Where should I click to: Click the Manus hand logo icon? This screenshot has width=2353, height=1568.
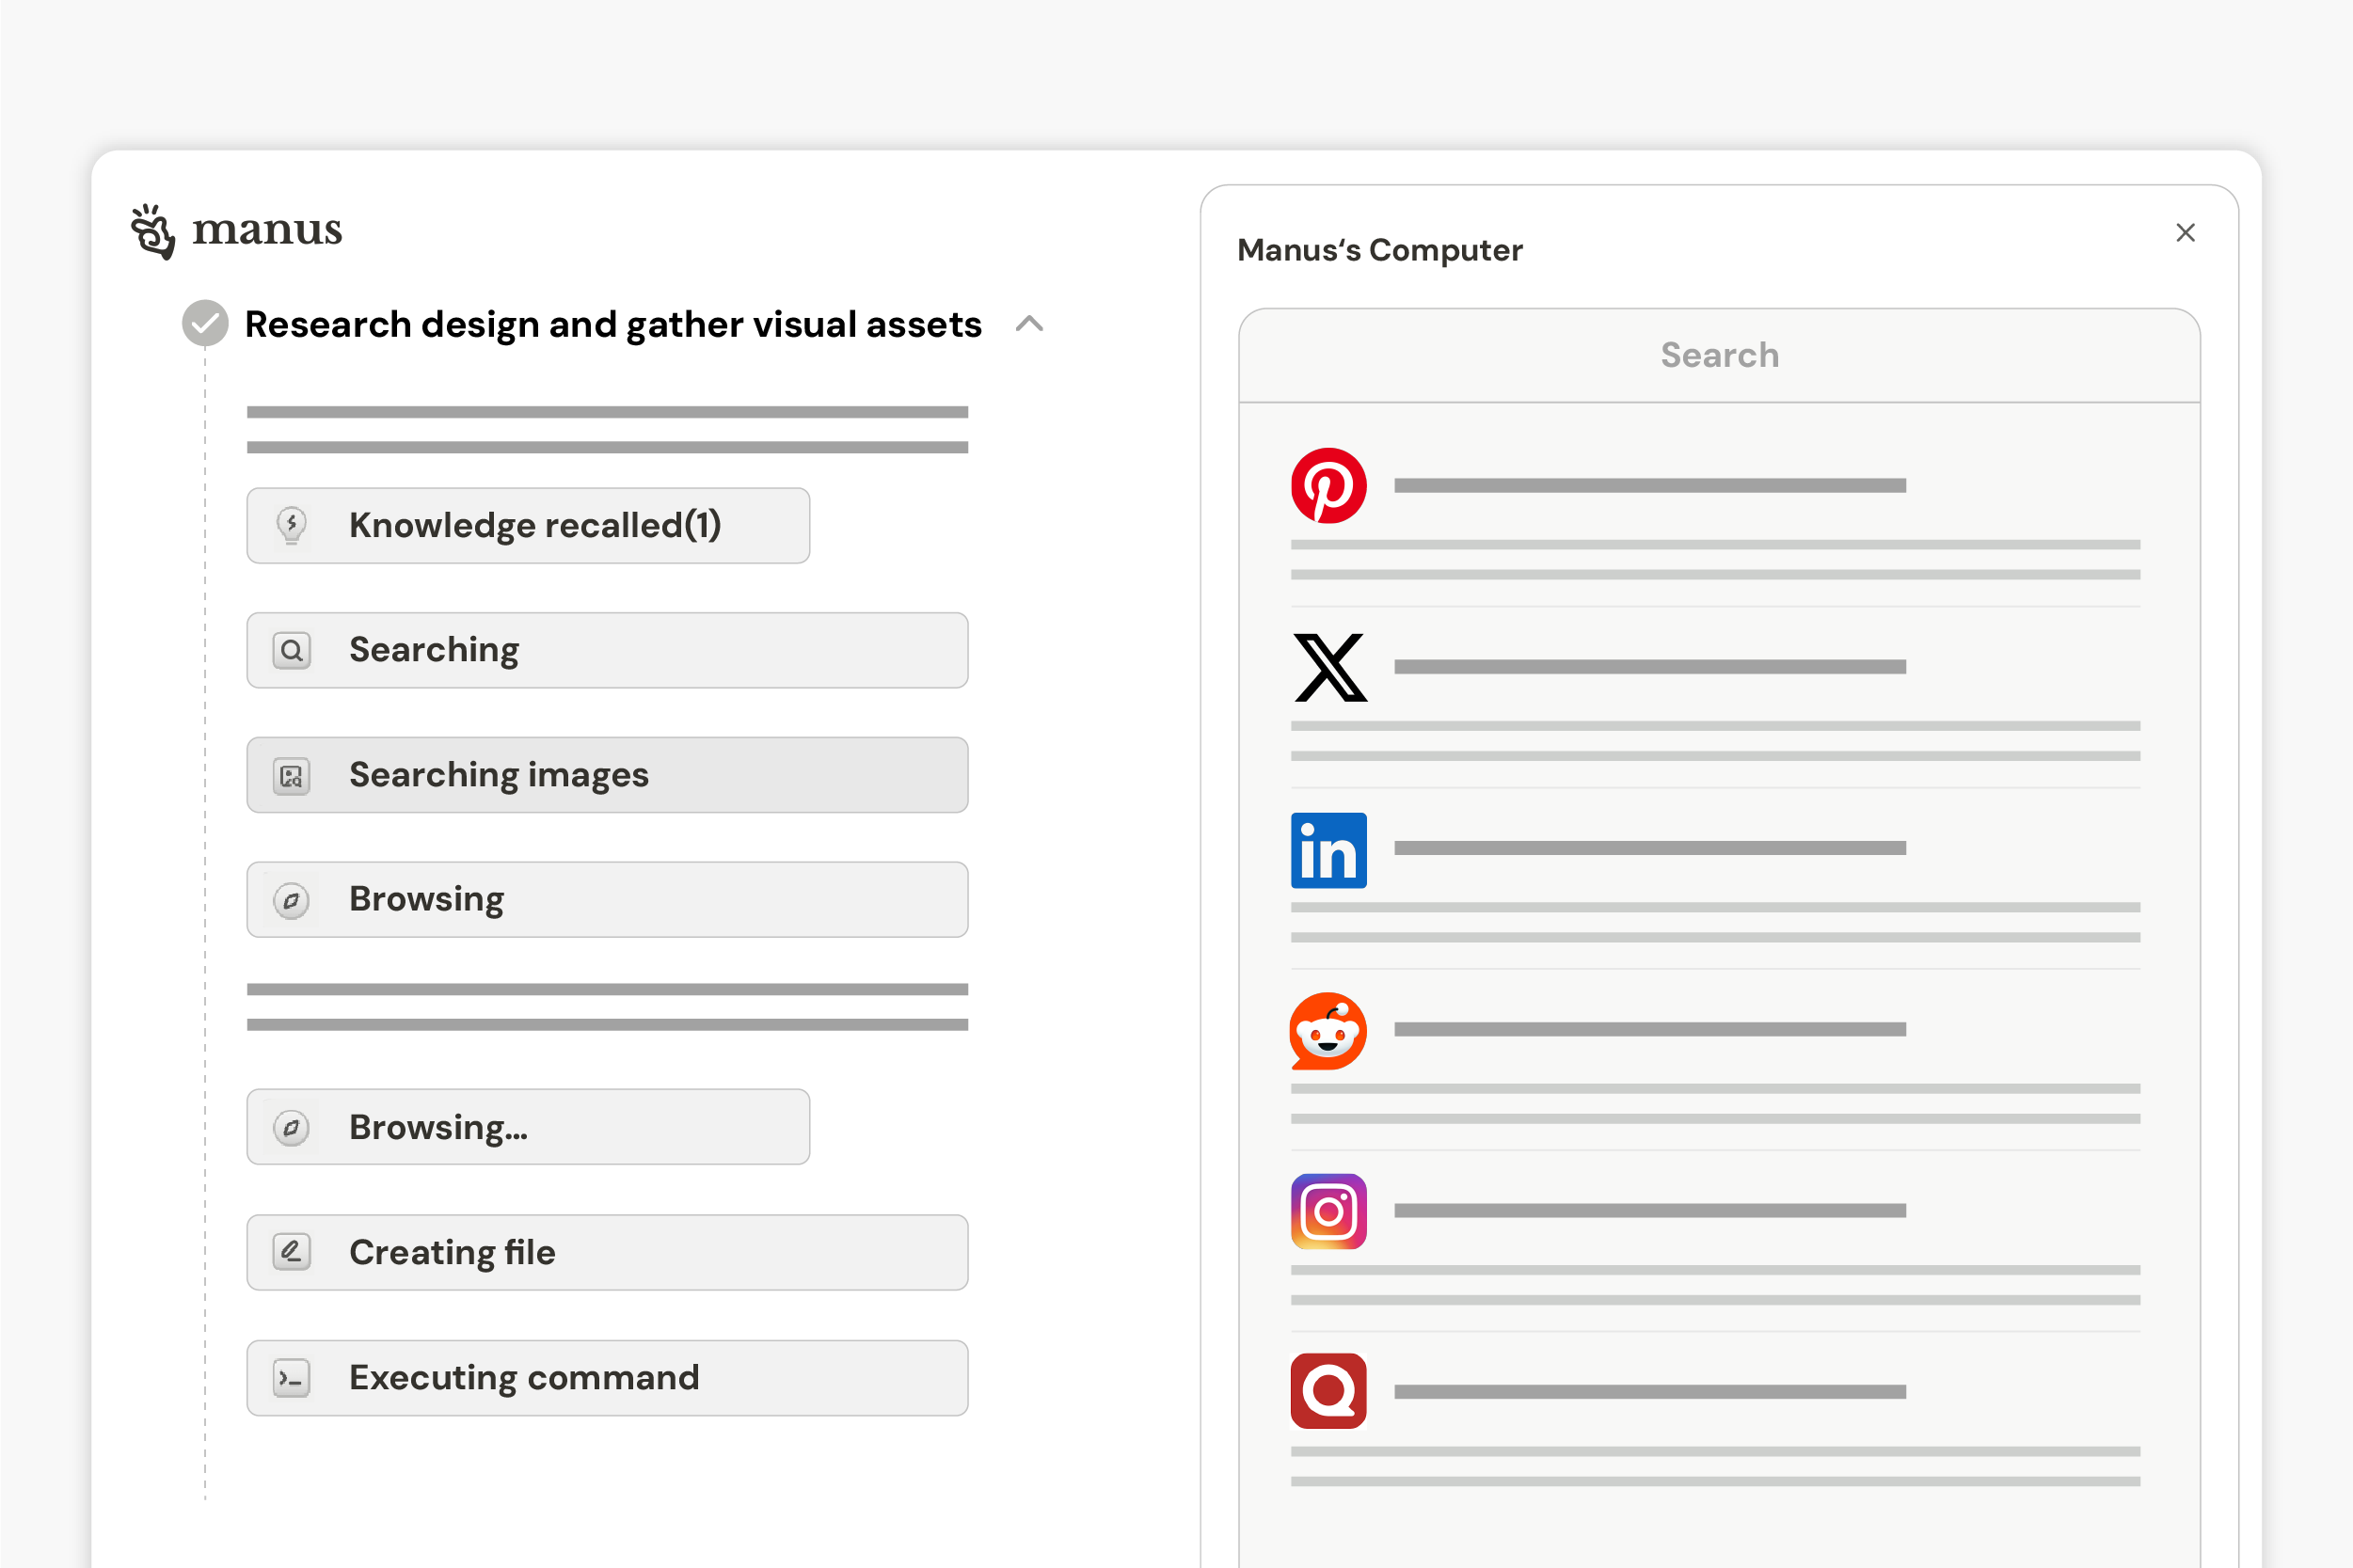tap(153, 231)
